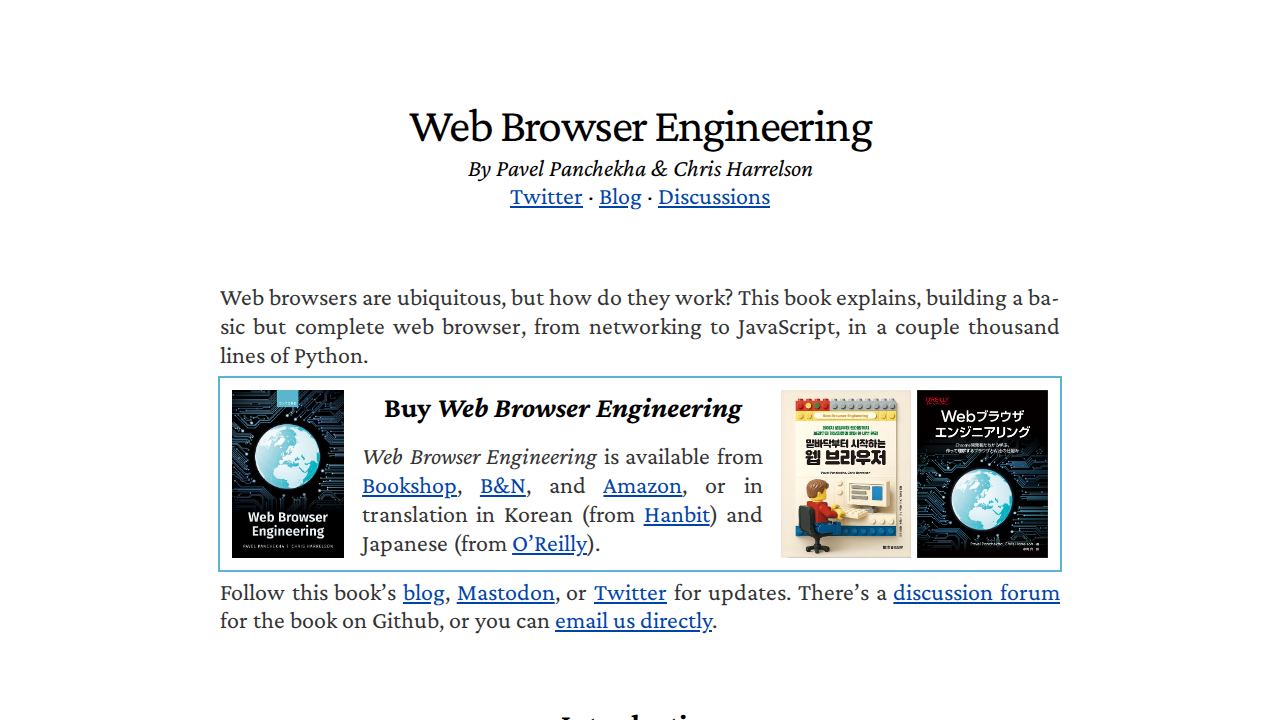Open the Twitter link under authors
The height and width of the screenshot is (720, 1280).
coord(546,197)
